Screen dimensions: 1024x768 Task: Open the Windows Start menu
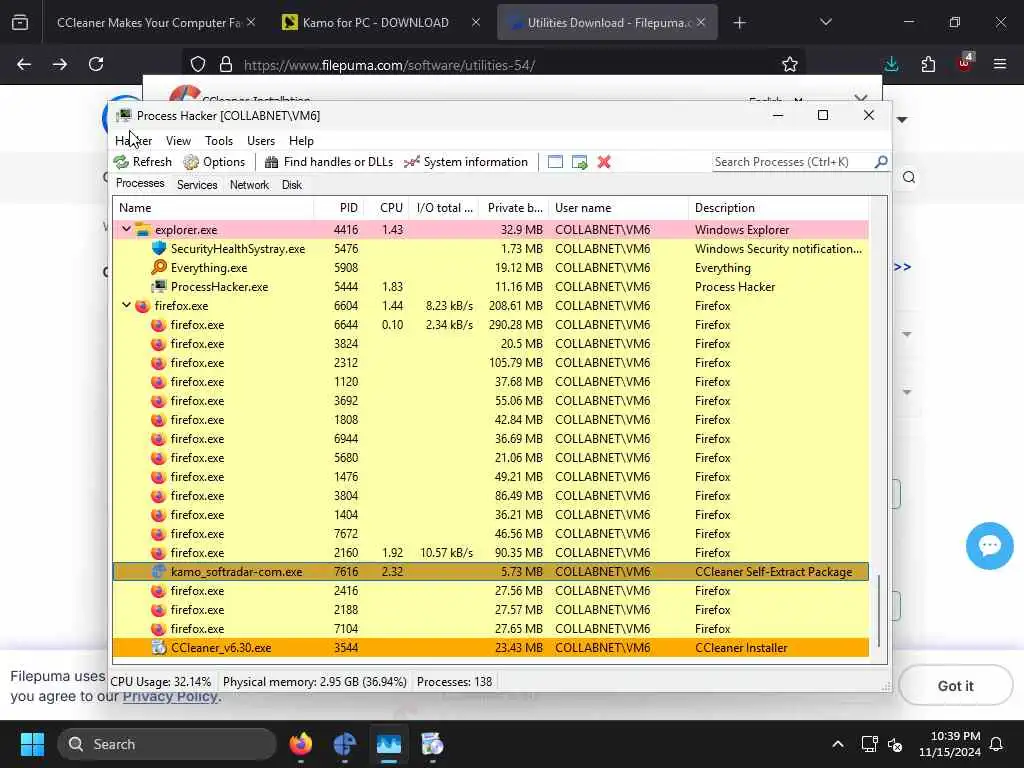pos(32,744)
